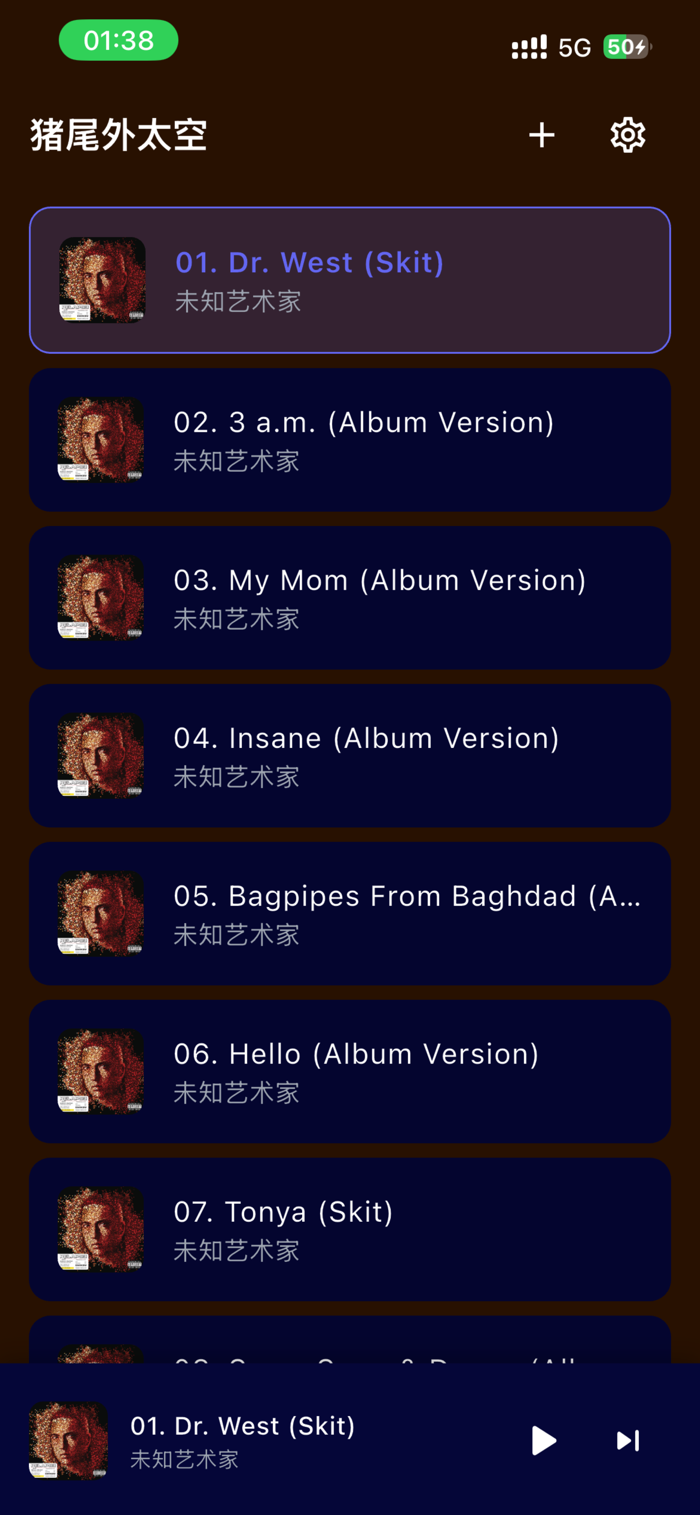Tap the battery indicator in status bar

(x=627, y=47)
